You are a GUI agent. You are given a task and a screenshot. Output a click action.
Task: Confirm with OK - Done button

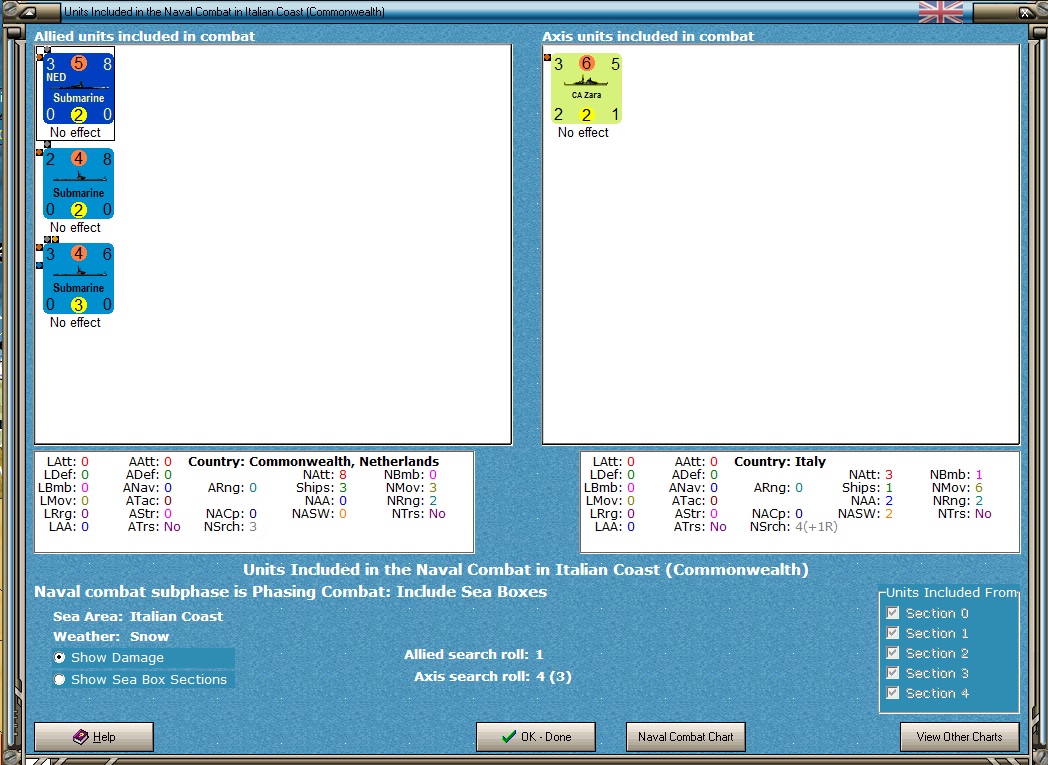coord(536,737)
